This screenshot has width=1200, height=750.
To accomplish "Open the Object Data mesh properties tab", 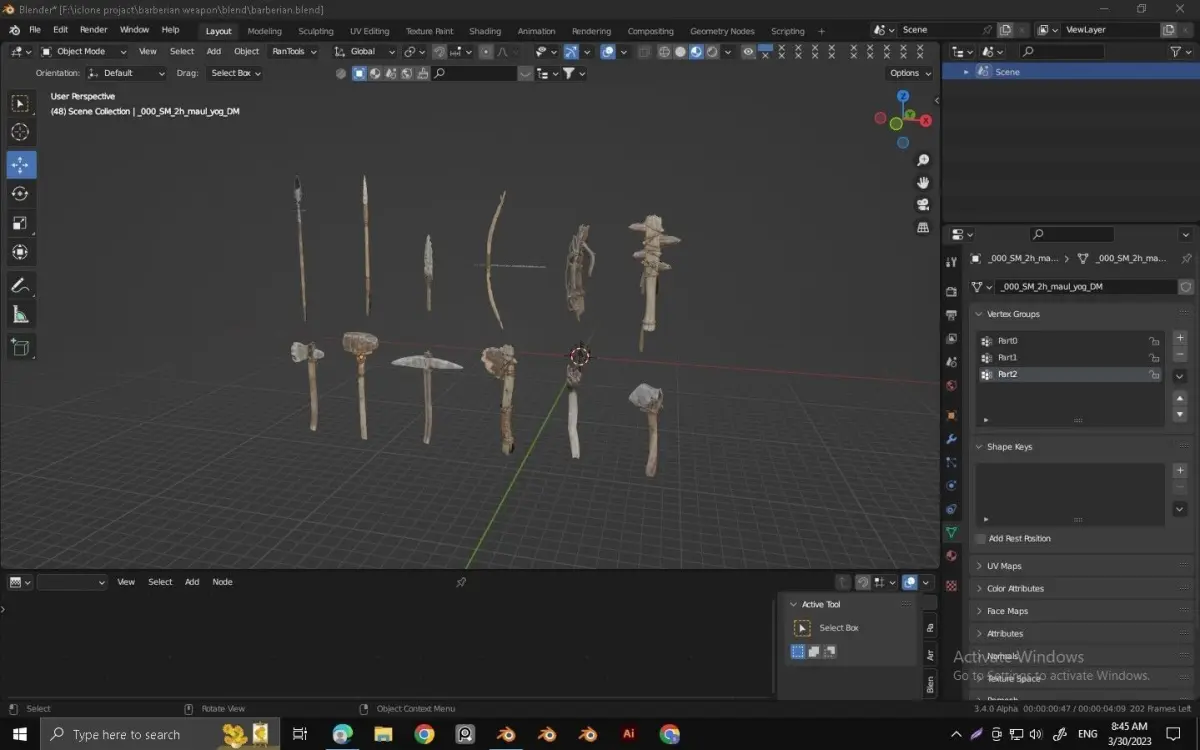I will 951,532.
